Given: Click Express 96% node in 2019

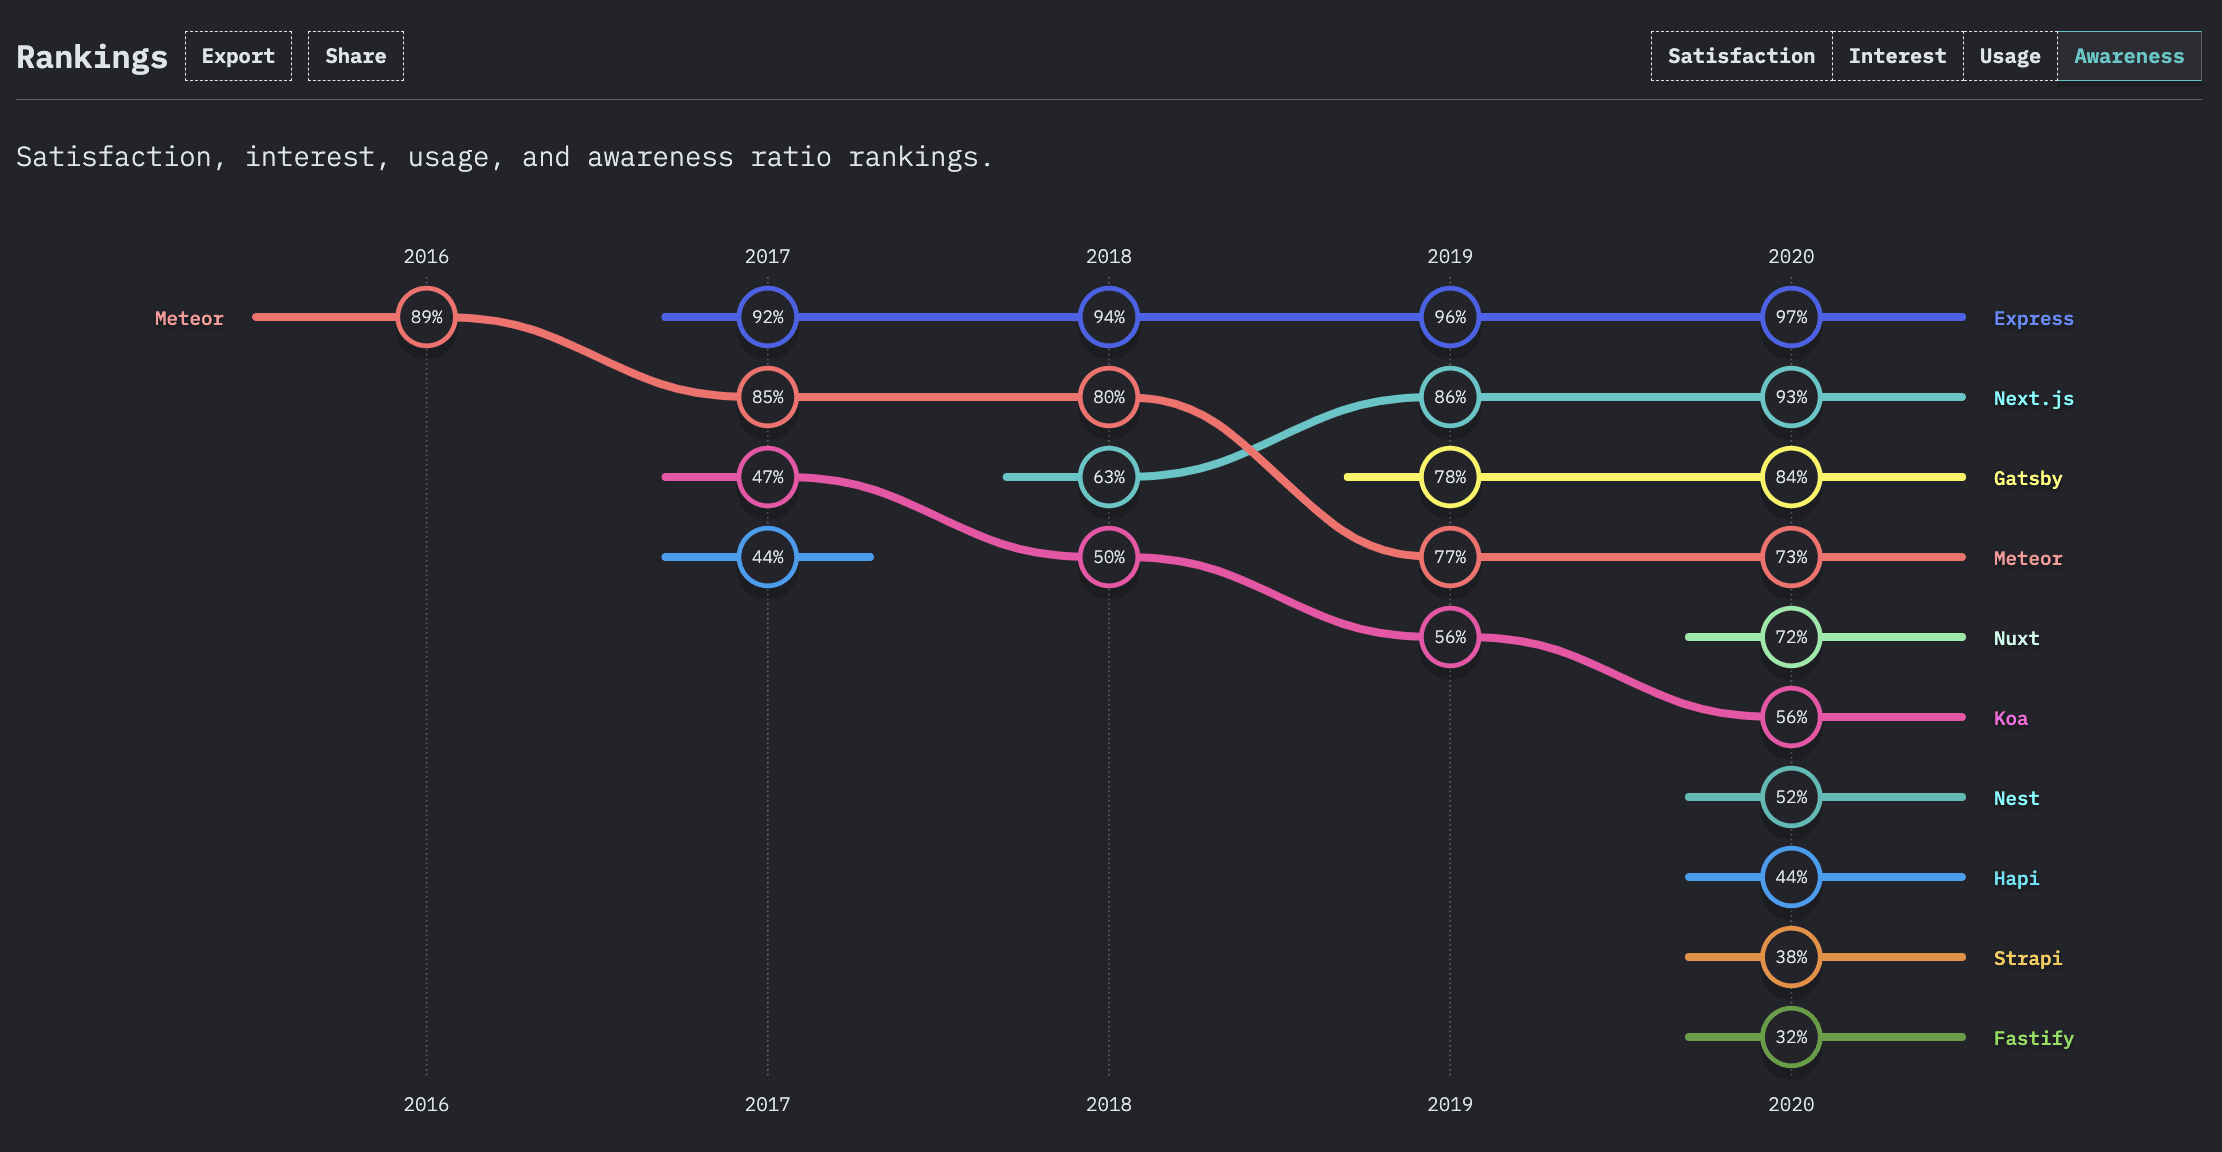Looking at the screenshot, I should (1450, 317).
